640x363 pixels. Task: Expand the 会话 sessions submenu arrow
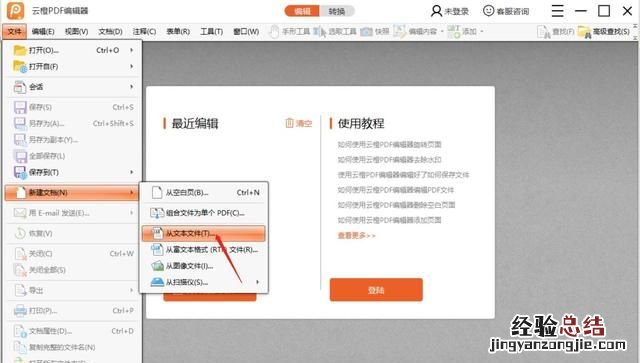tap(132, 87)
